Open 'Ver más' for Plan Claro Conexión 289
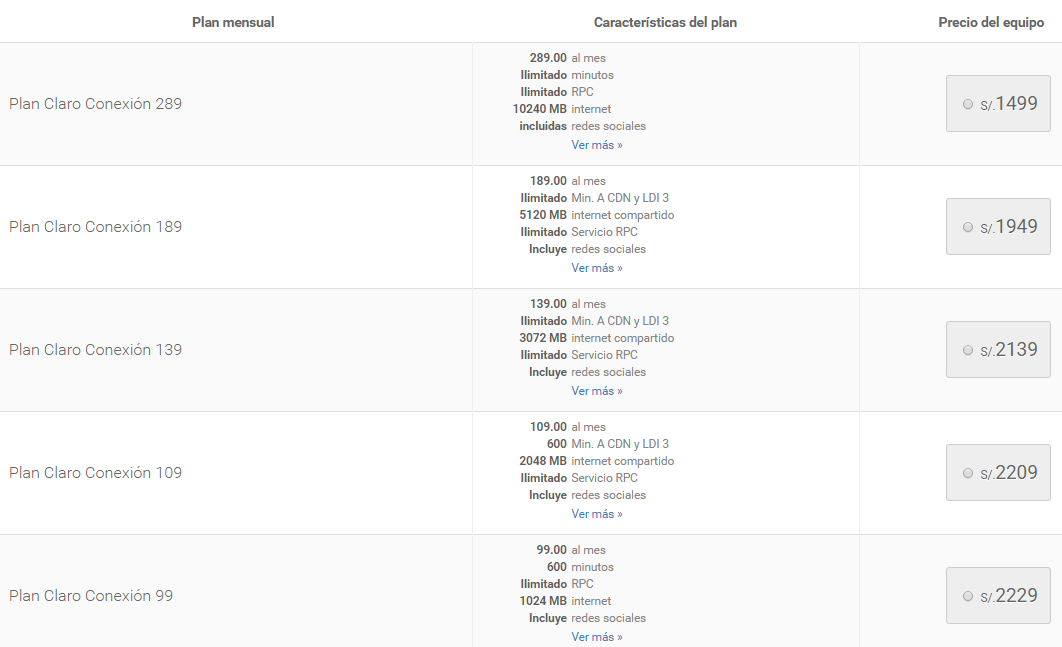Screen dimensions: 1062x647 tap(597, 145)
